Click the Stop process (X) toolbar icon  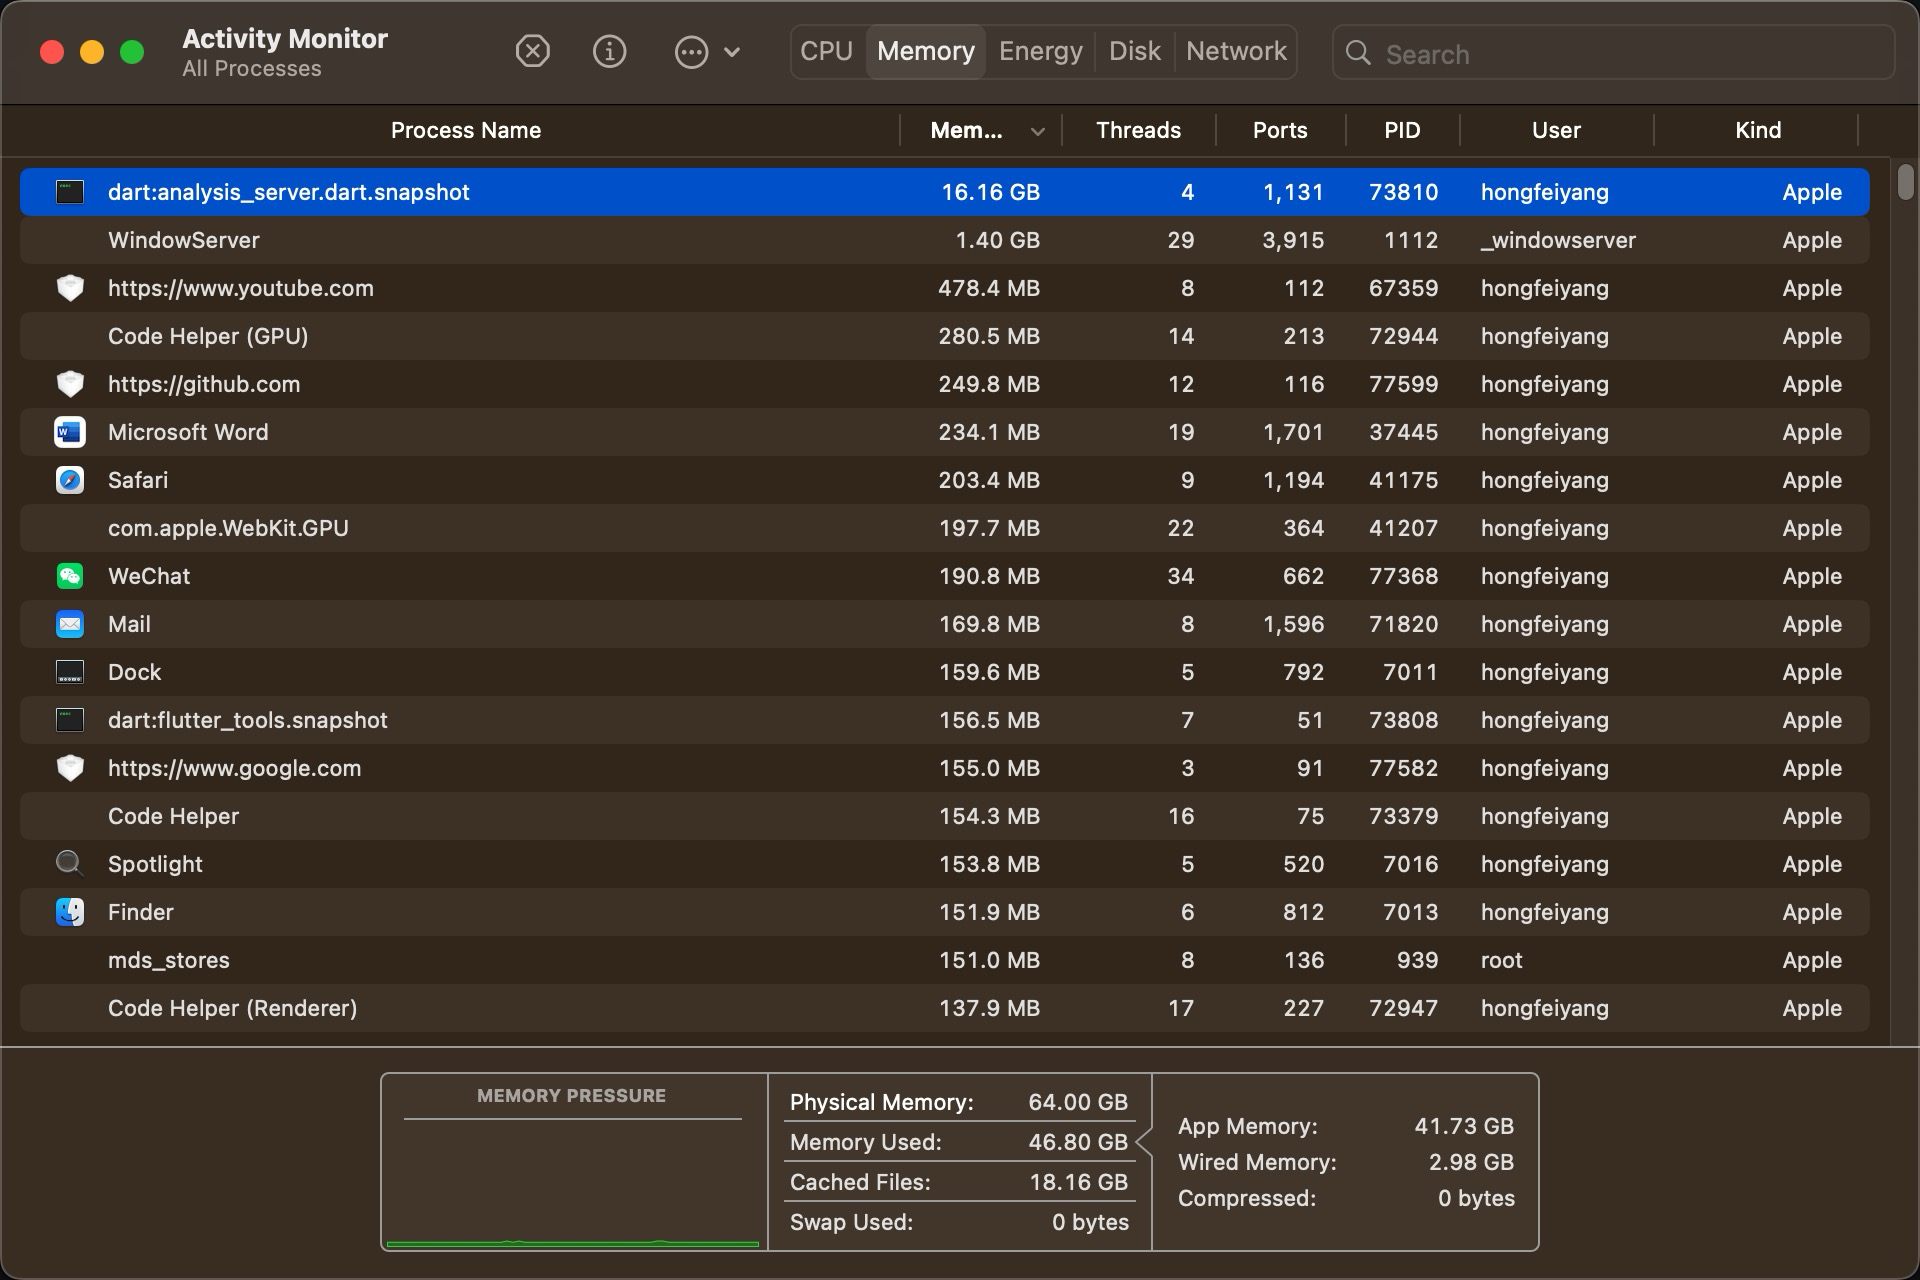(x=532, y=51)
